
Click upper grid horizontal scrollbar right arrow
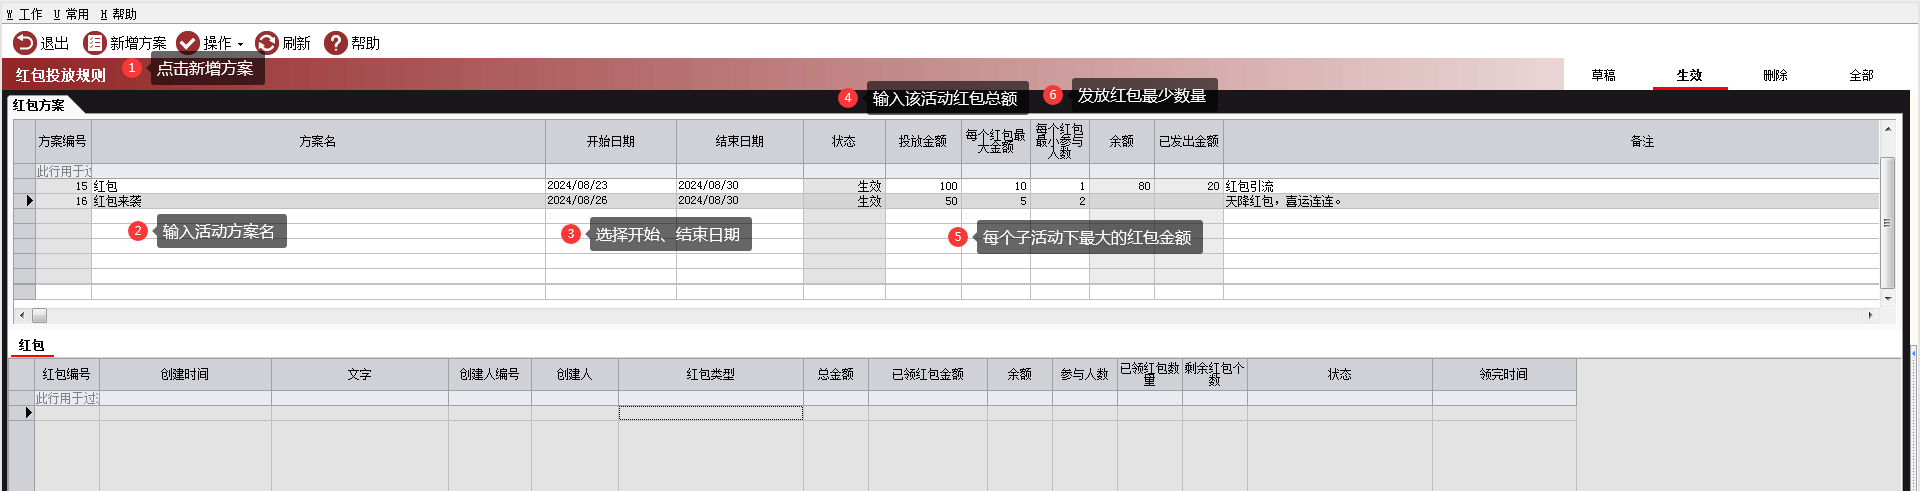[x=1870, y=315]
